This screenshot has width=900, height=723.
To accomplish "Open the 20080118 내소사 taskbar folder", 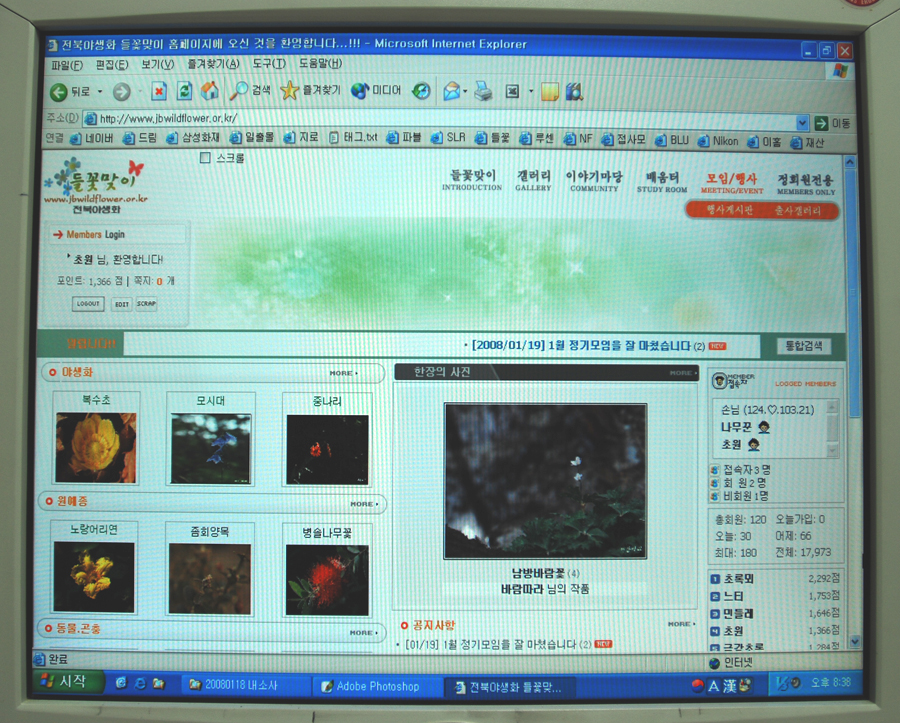I will (244, 685).
